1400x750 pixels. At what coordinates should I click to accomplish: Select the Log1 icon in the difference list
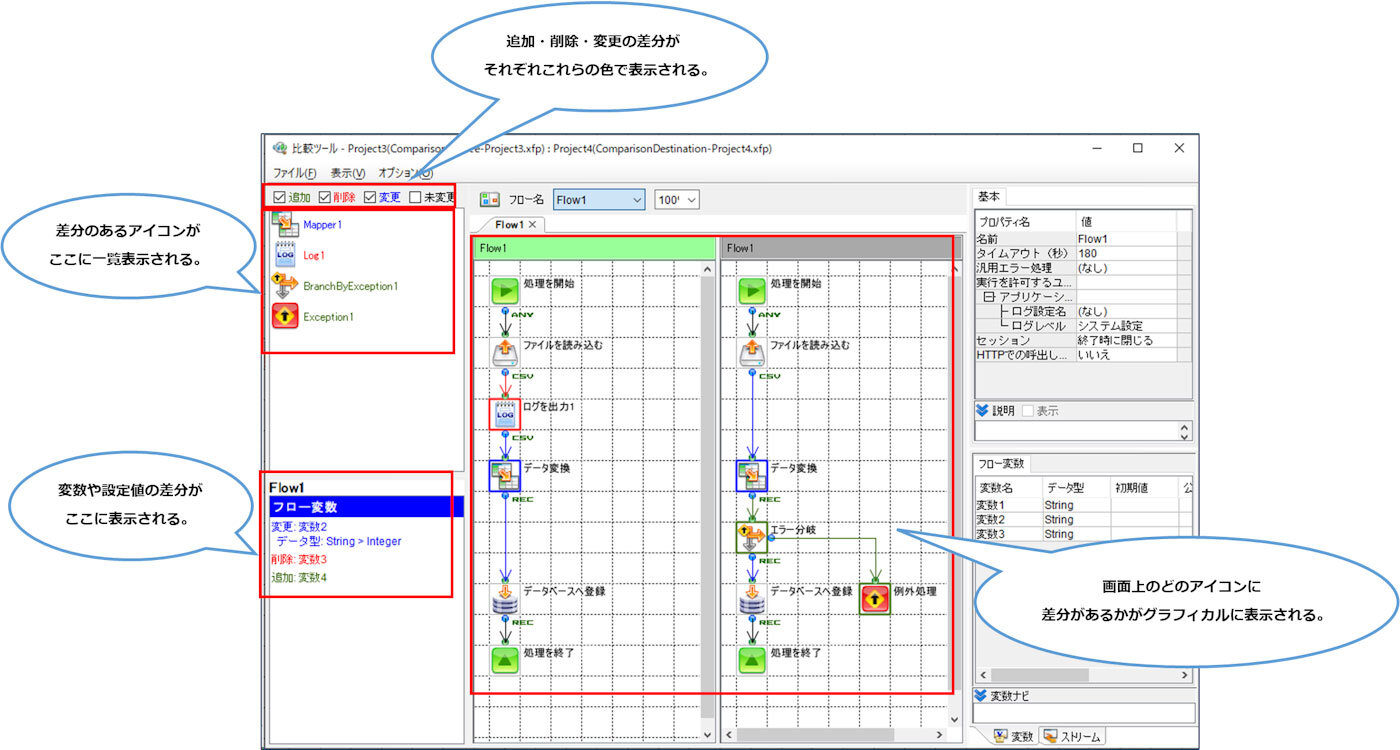285,255
